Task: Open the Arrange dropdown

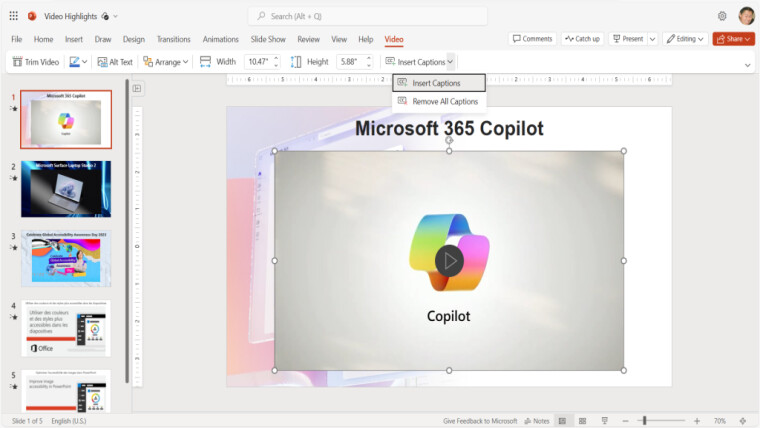Action: (166, 62)
